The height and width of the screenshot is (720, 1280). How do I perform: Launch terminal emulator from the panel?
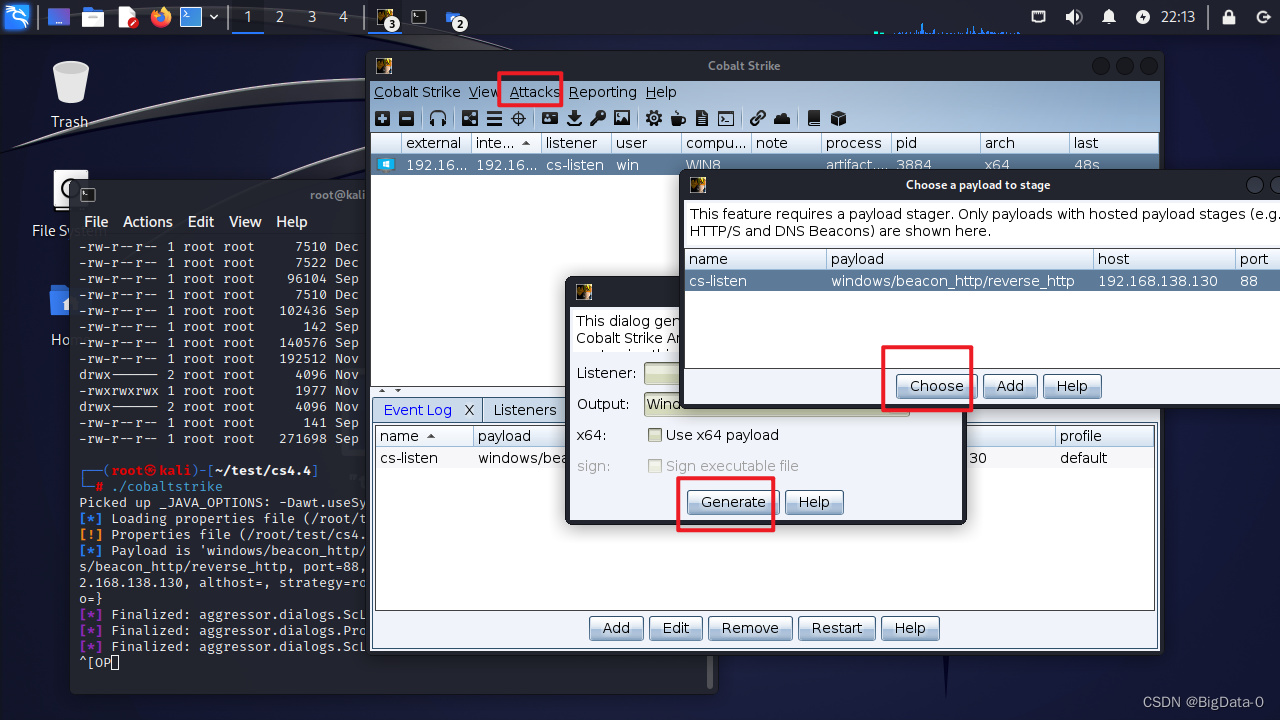click(191, 17)
